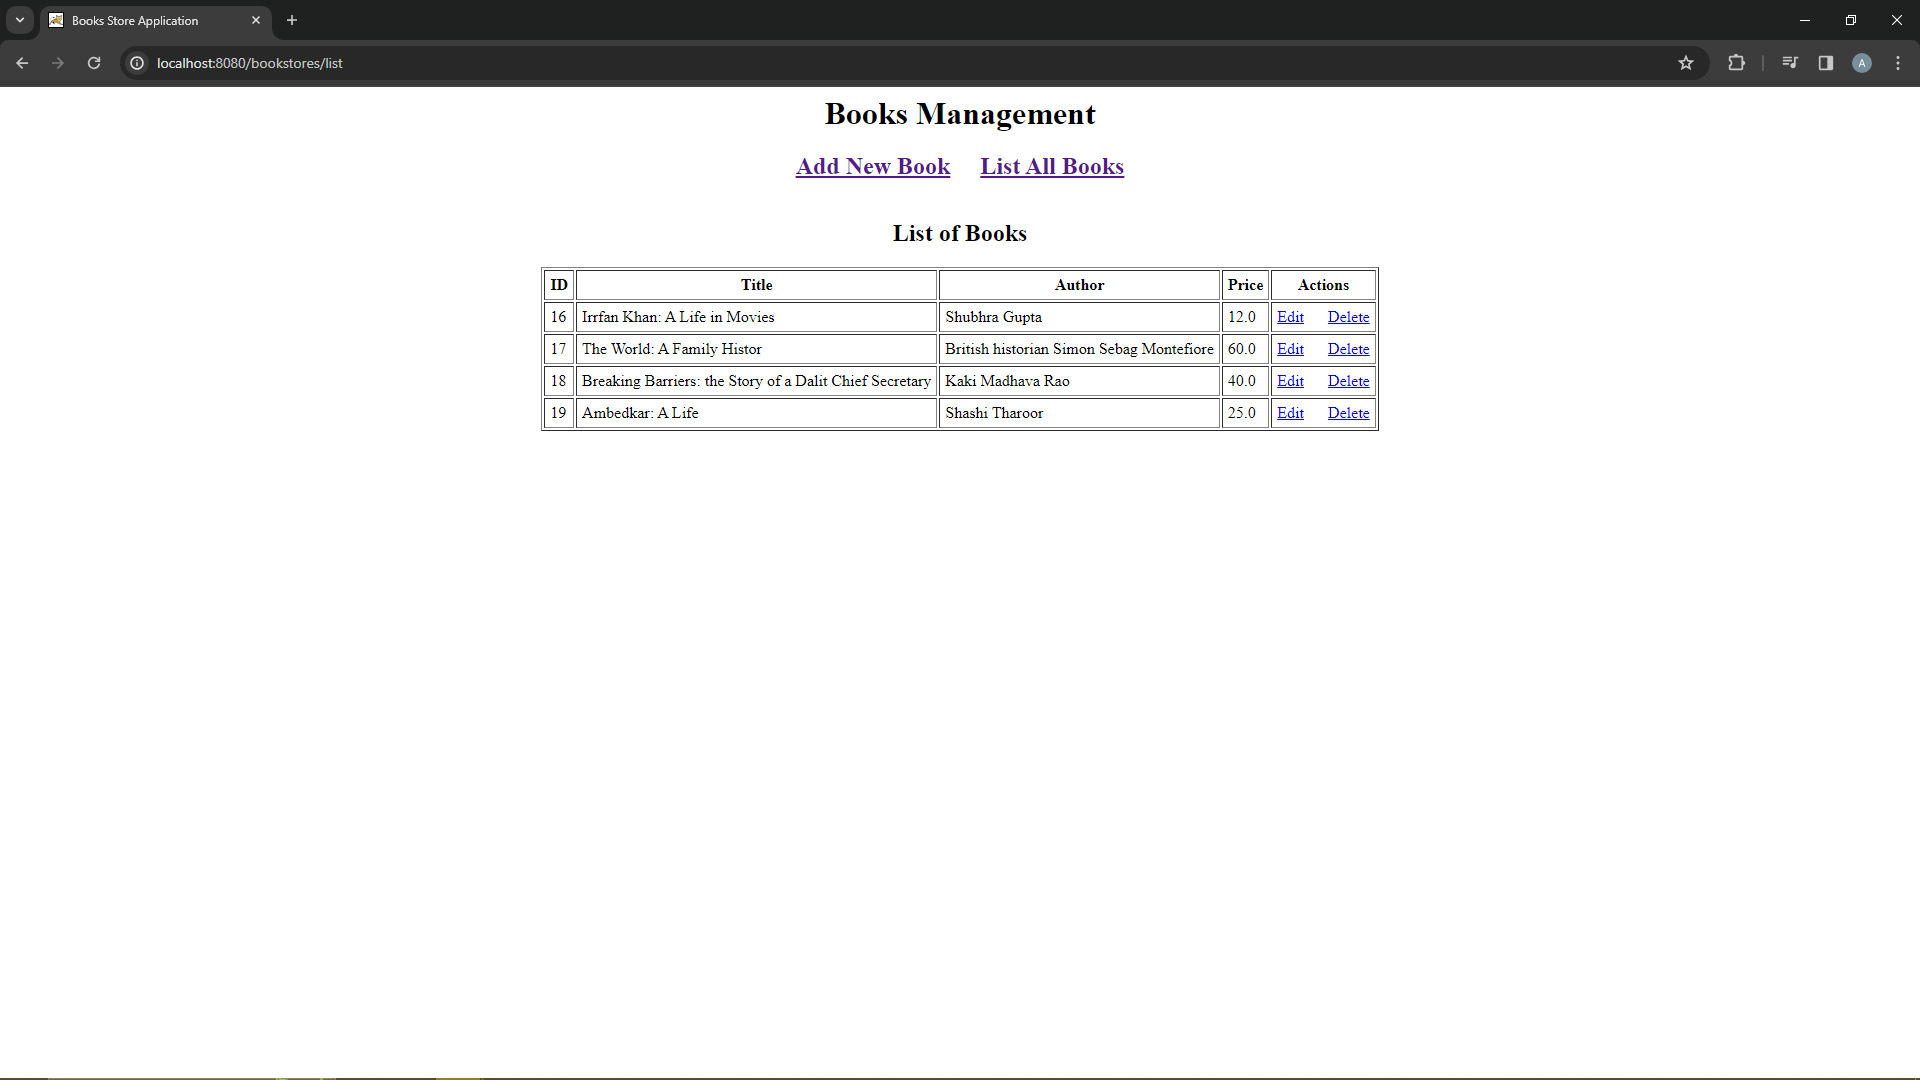
Task: Open the side panel icon
Action: click(1825, 63)
